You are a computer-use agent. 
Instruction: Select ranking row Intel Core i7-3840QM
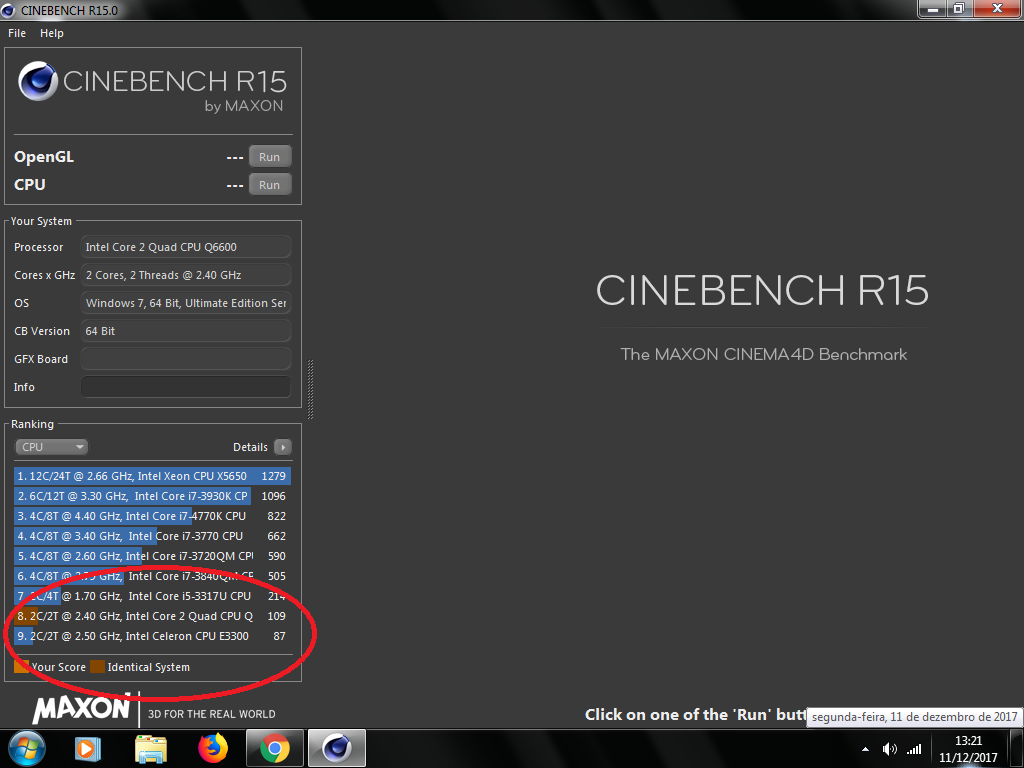coord(152,576)
